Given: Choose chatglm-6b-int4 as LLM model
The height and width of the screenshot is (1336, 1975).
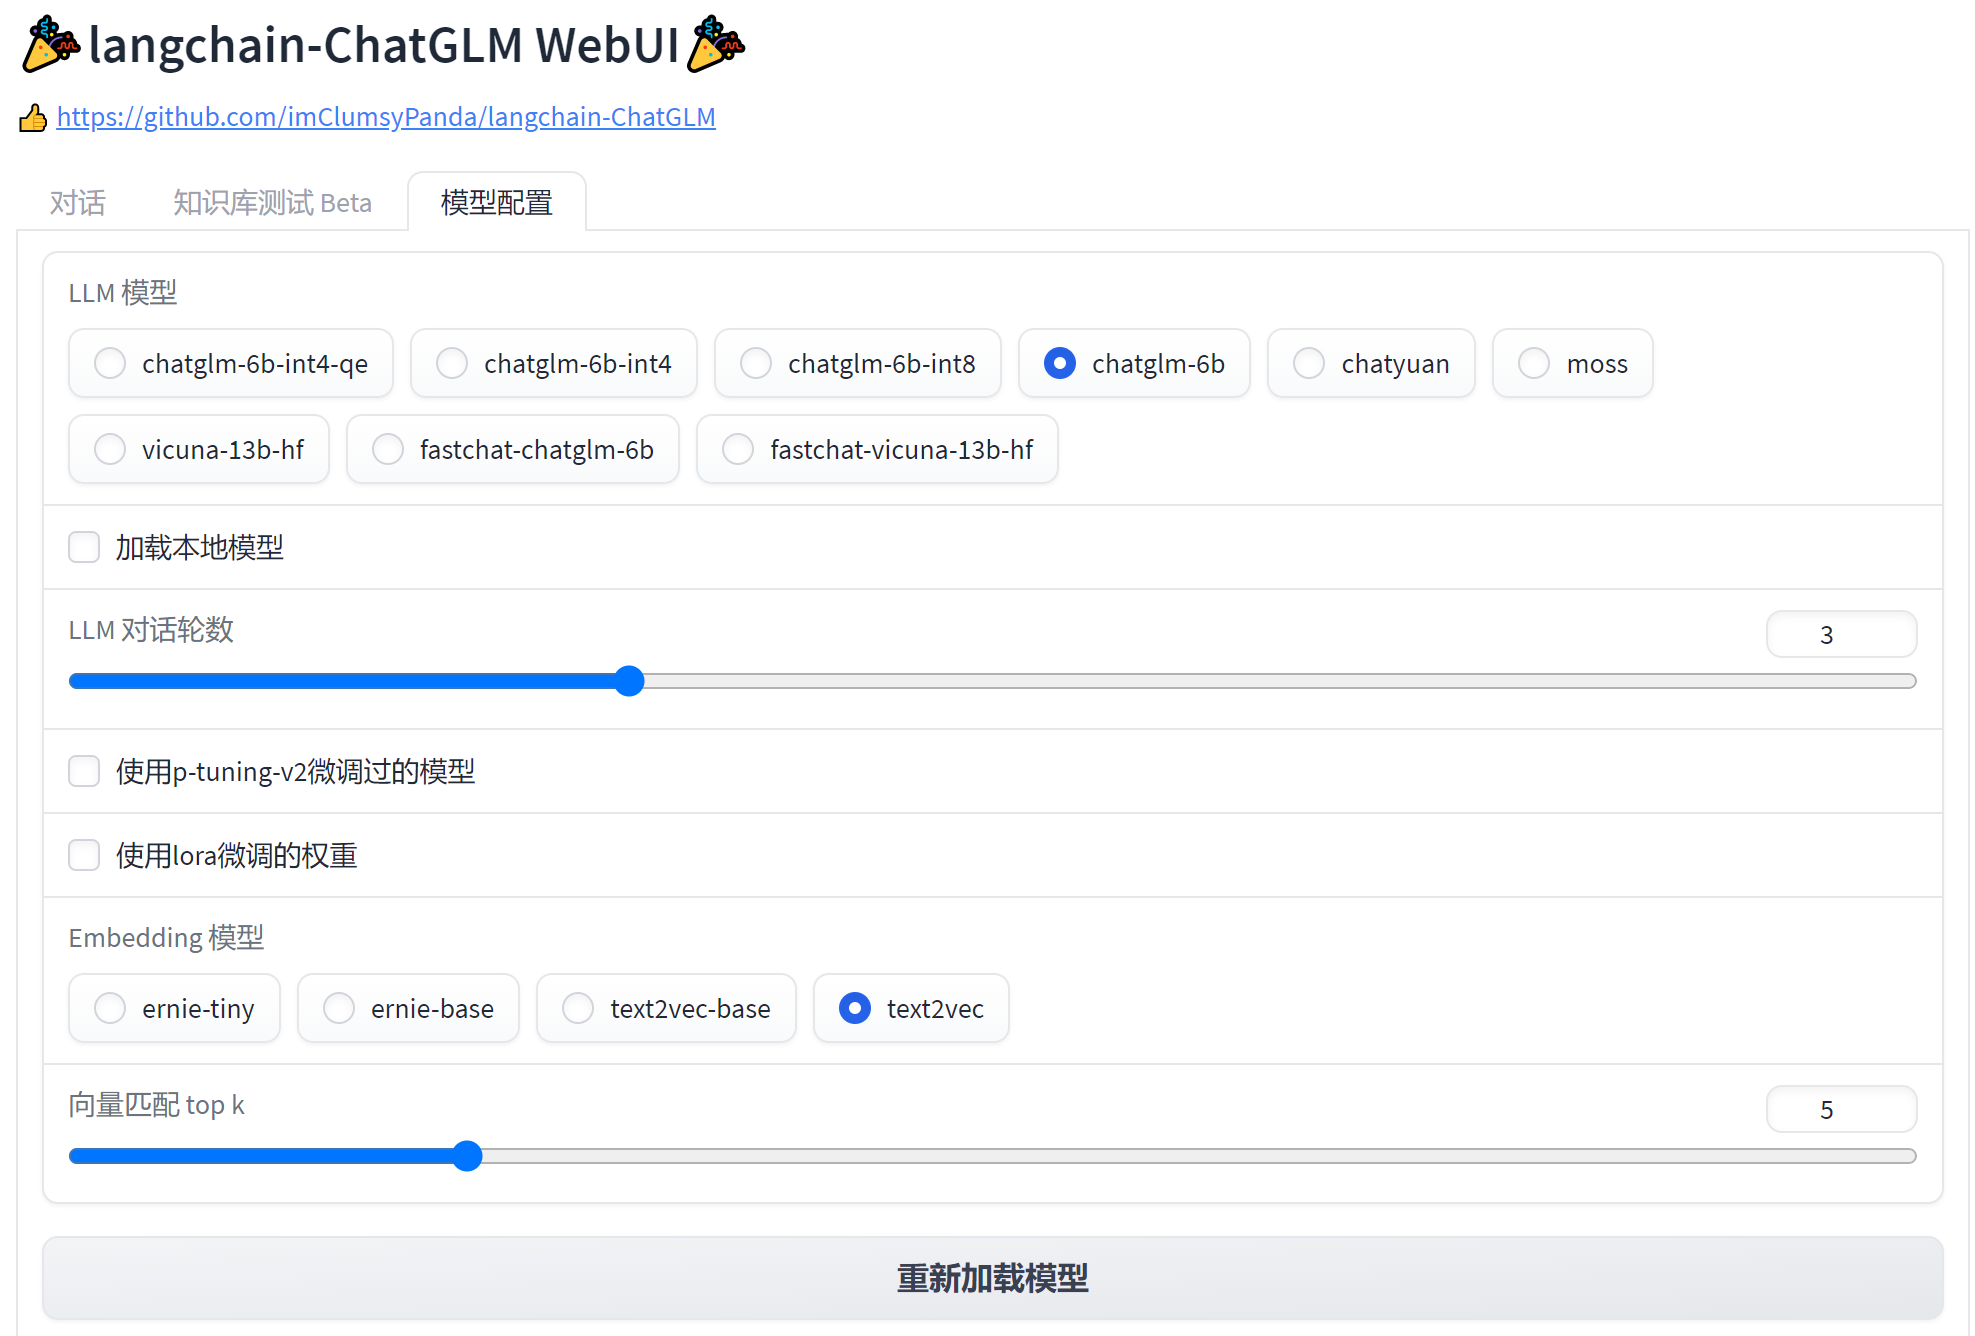Looking at the screenshot, I should click(x=452, y=363).
